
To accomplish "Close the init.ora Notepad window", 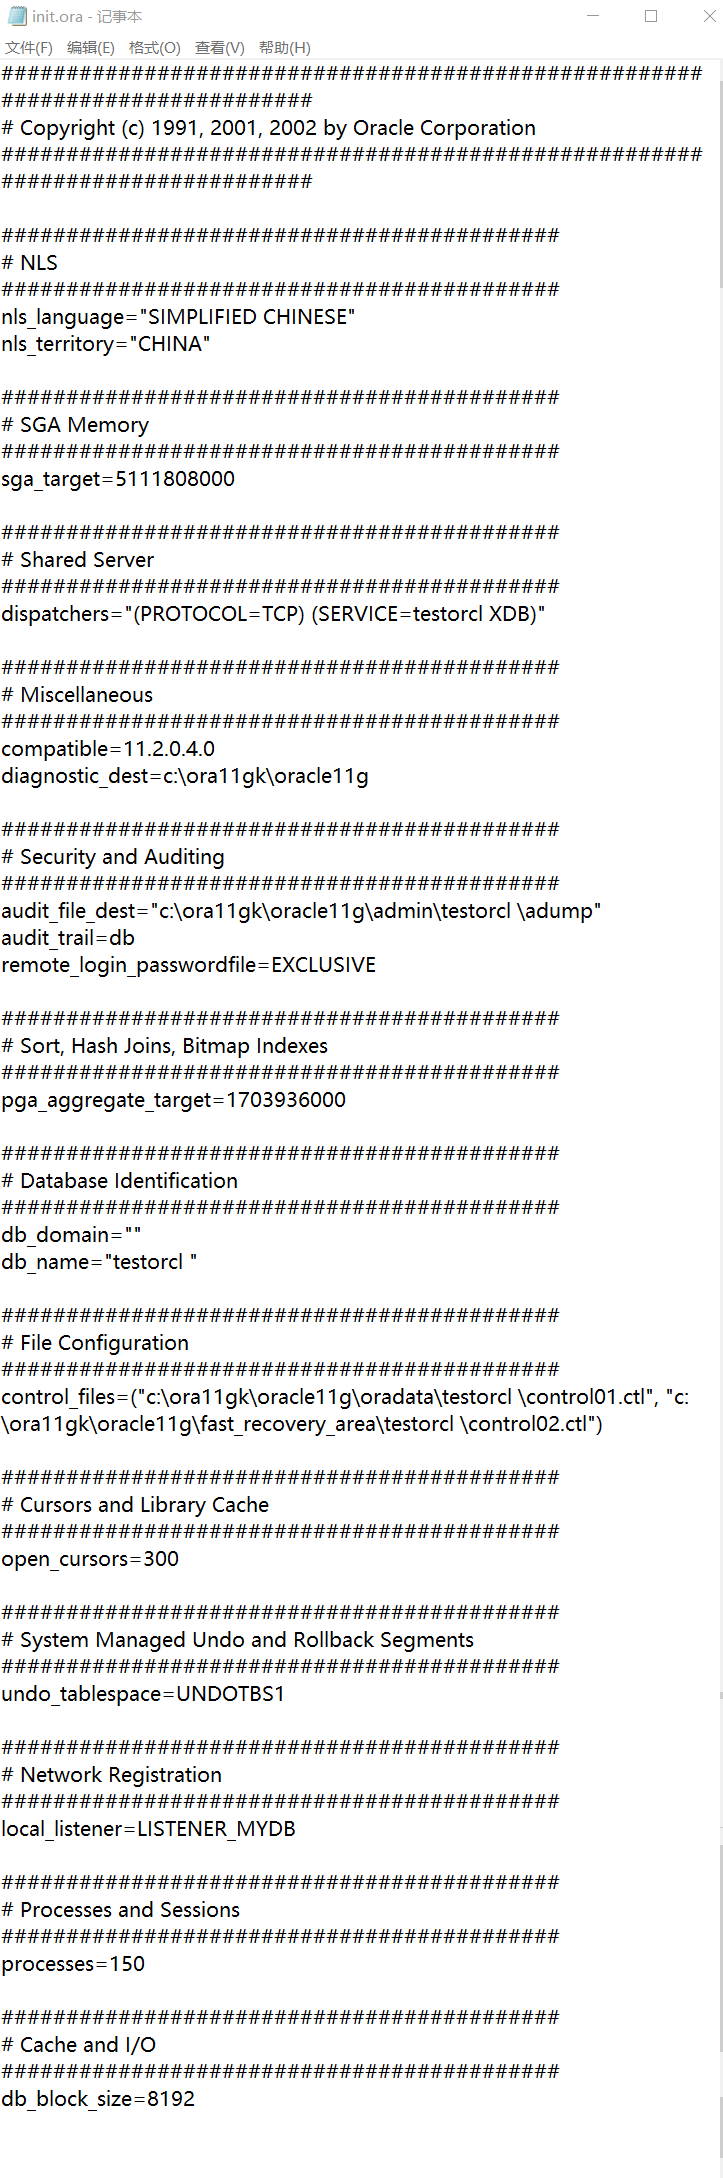I will pos(707,16).
